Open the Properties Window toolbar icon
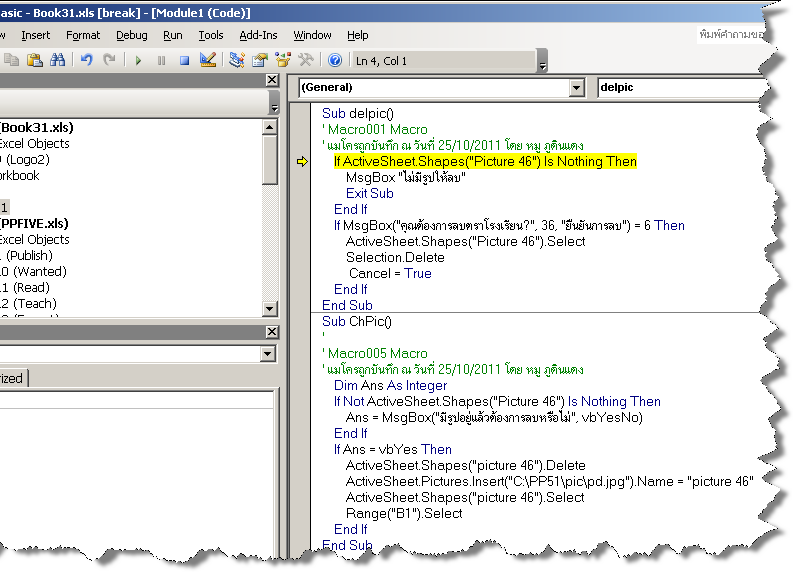This screenshot has width=793, height=572. click(260, 61)
